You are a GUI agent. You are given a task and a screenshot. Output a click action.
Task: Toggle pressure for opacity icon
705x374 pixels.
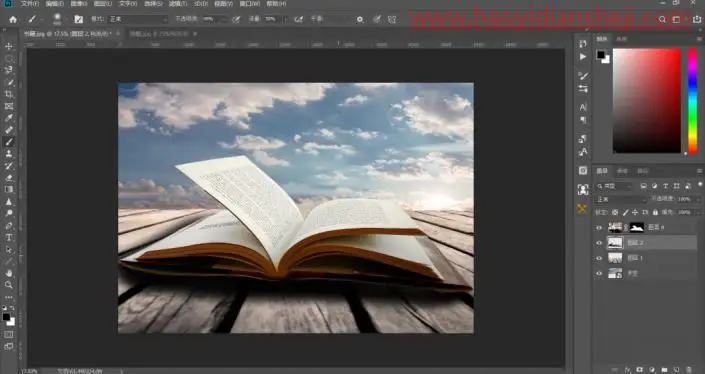point(236,19)
